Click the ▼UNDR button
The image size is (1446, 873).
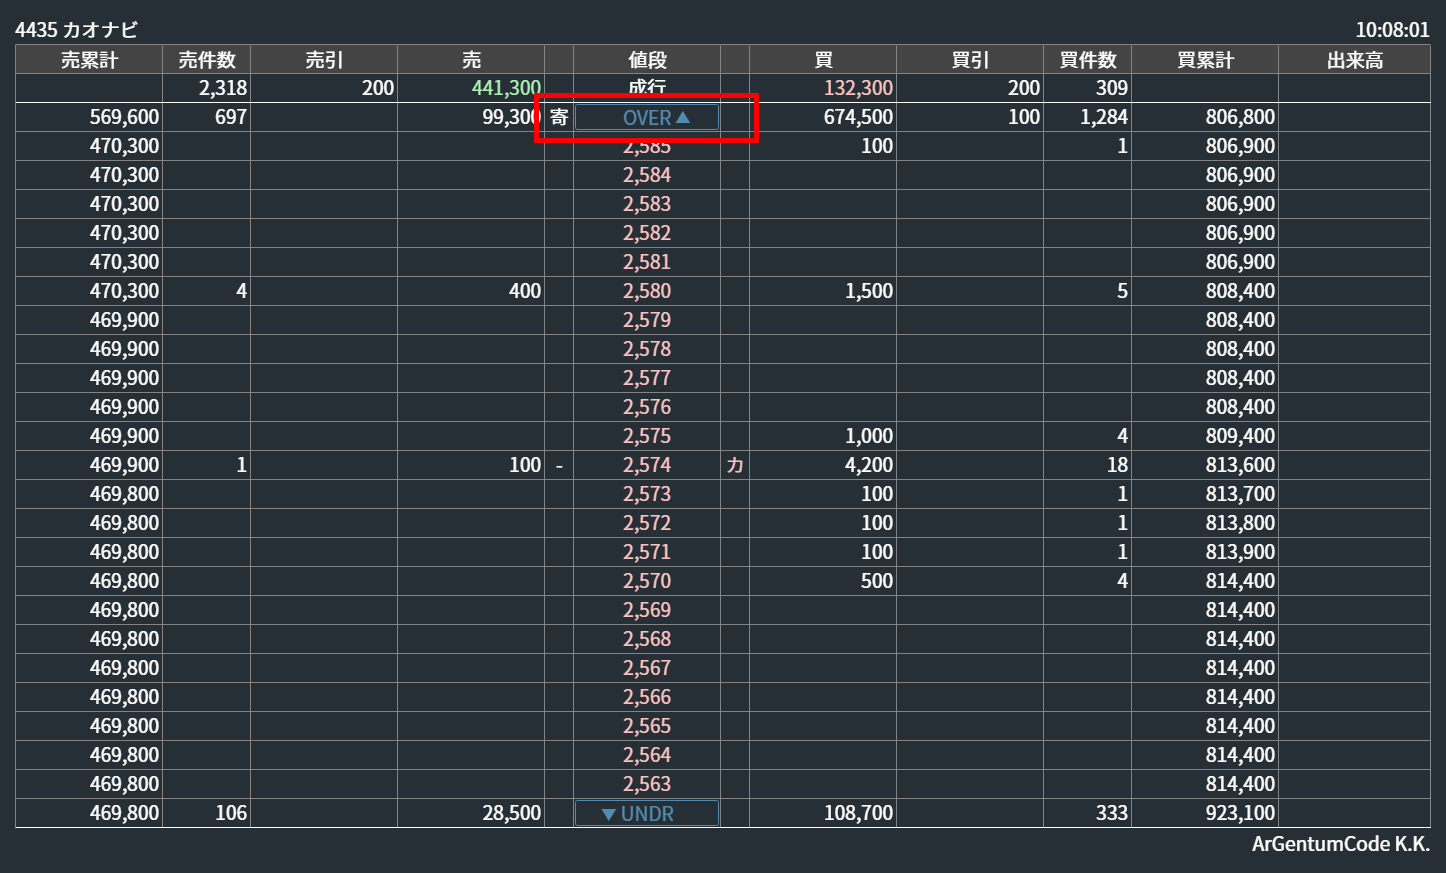(647, 813)
